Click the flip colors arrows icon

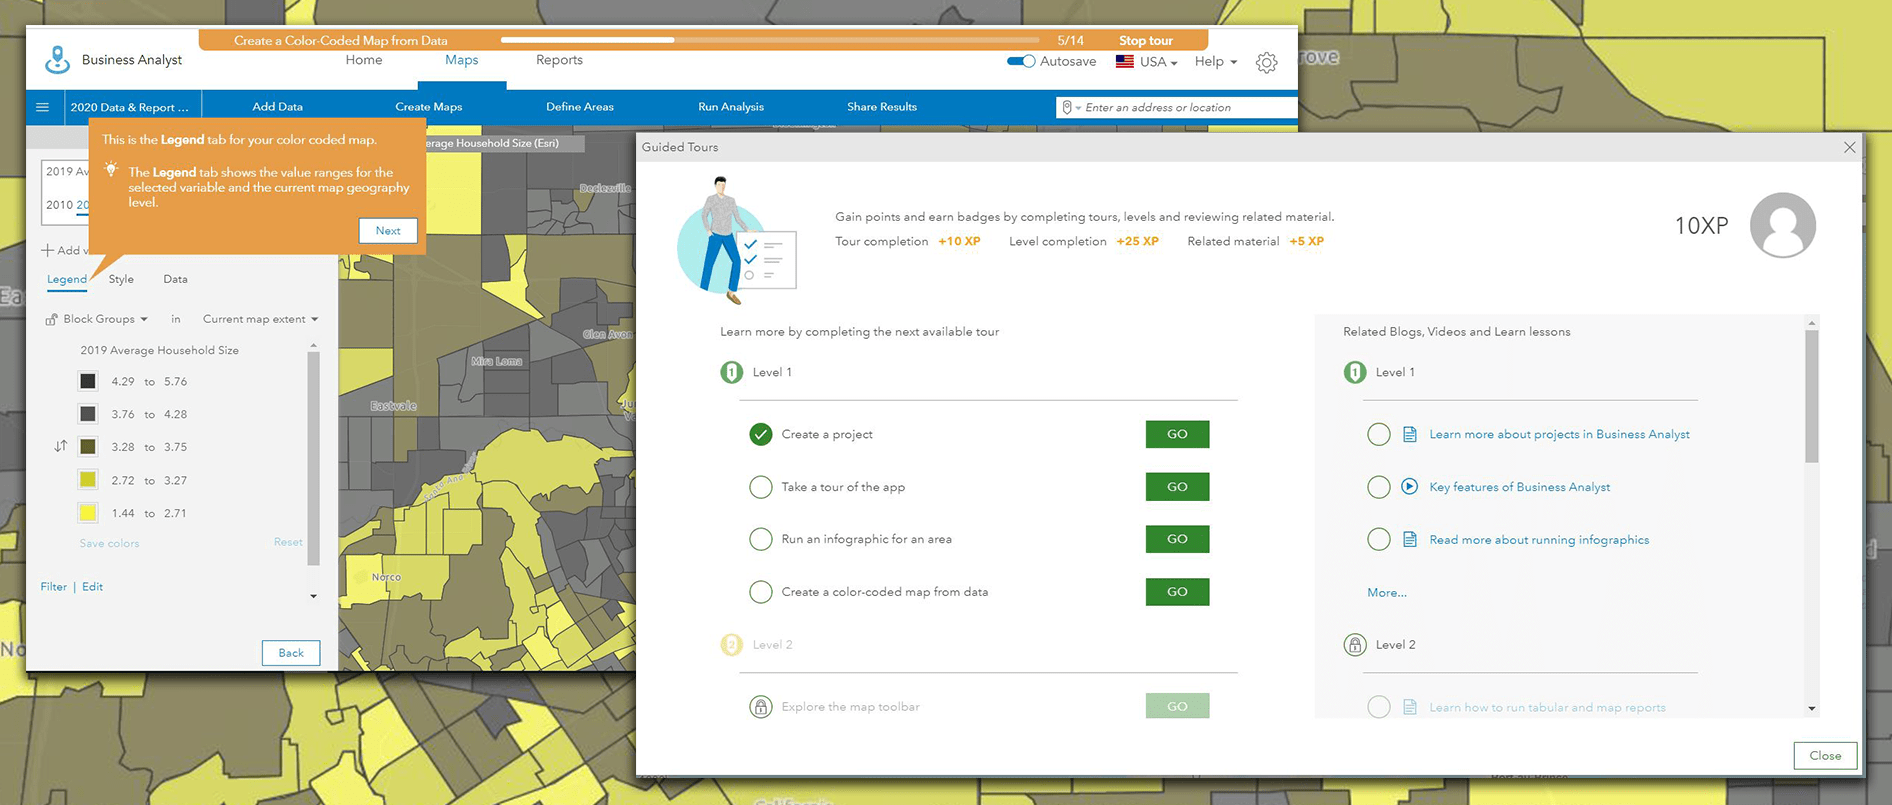[x=61, y=446]
